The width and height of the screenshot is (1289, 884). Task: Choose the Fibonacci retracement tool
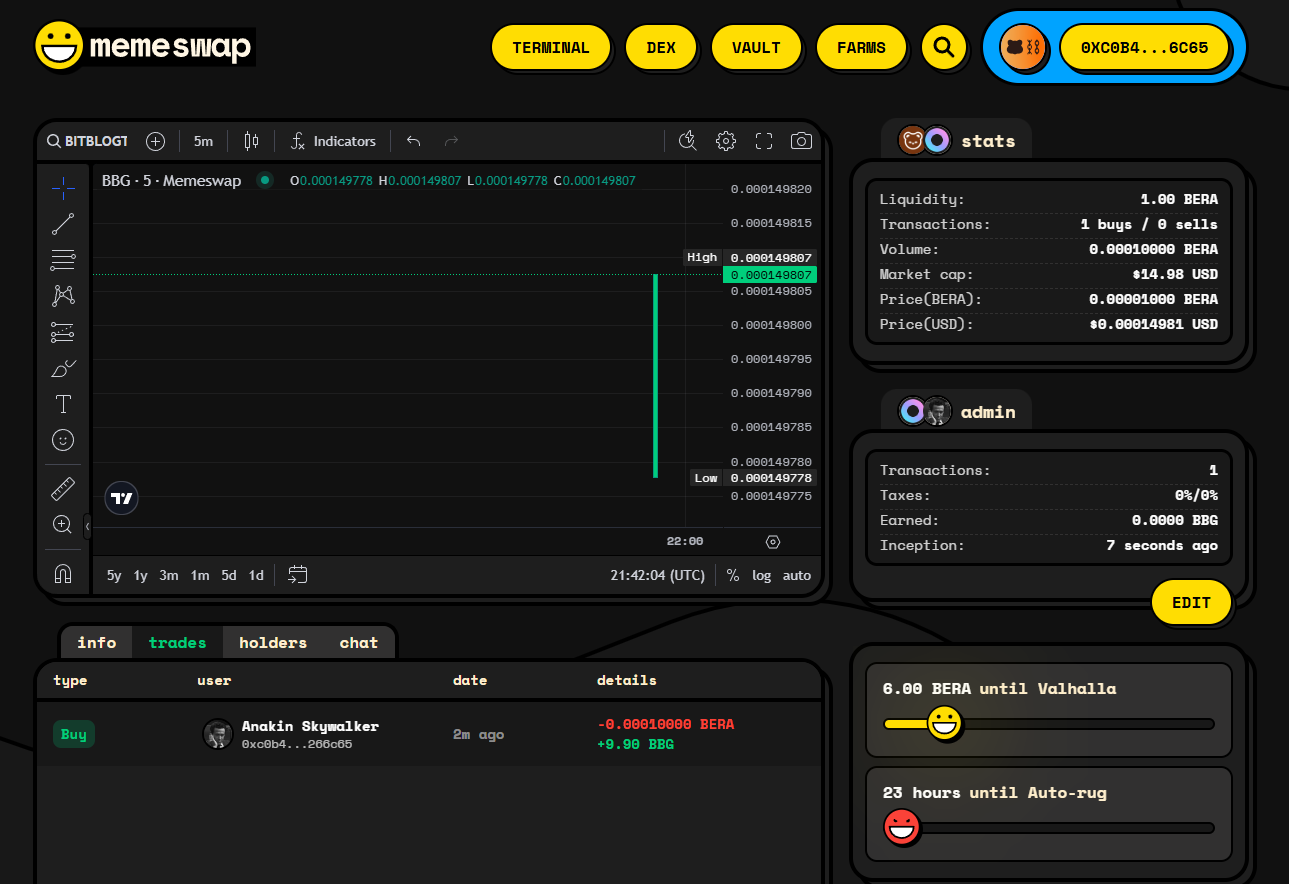(63, 260)
